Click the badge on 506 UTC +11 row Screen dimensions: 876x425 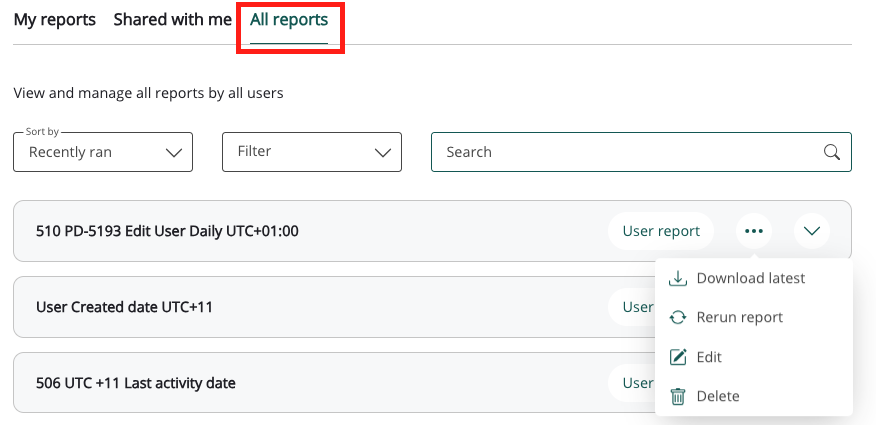[632, 383]
